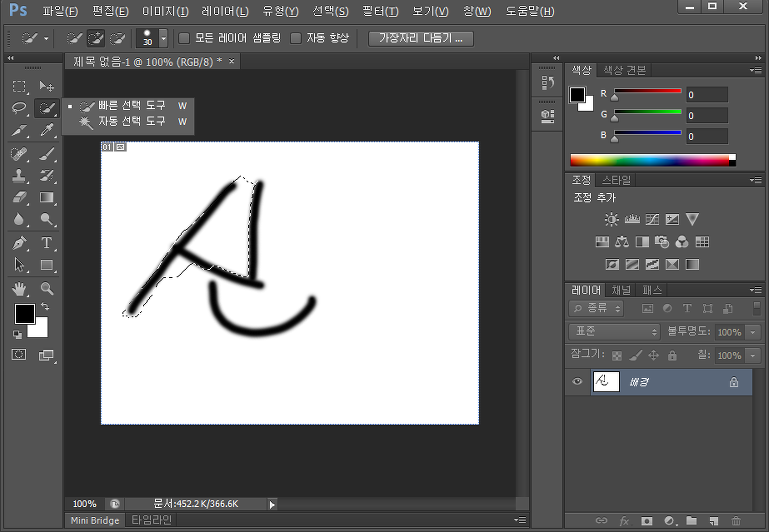Toggle pixel layer filter
This screenshot has width=769, height=532.
(647, 308)
